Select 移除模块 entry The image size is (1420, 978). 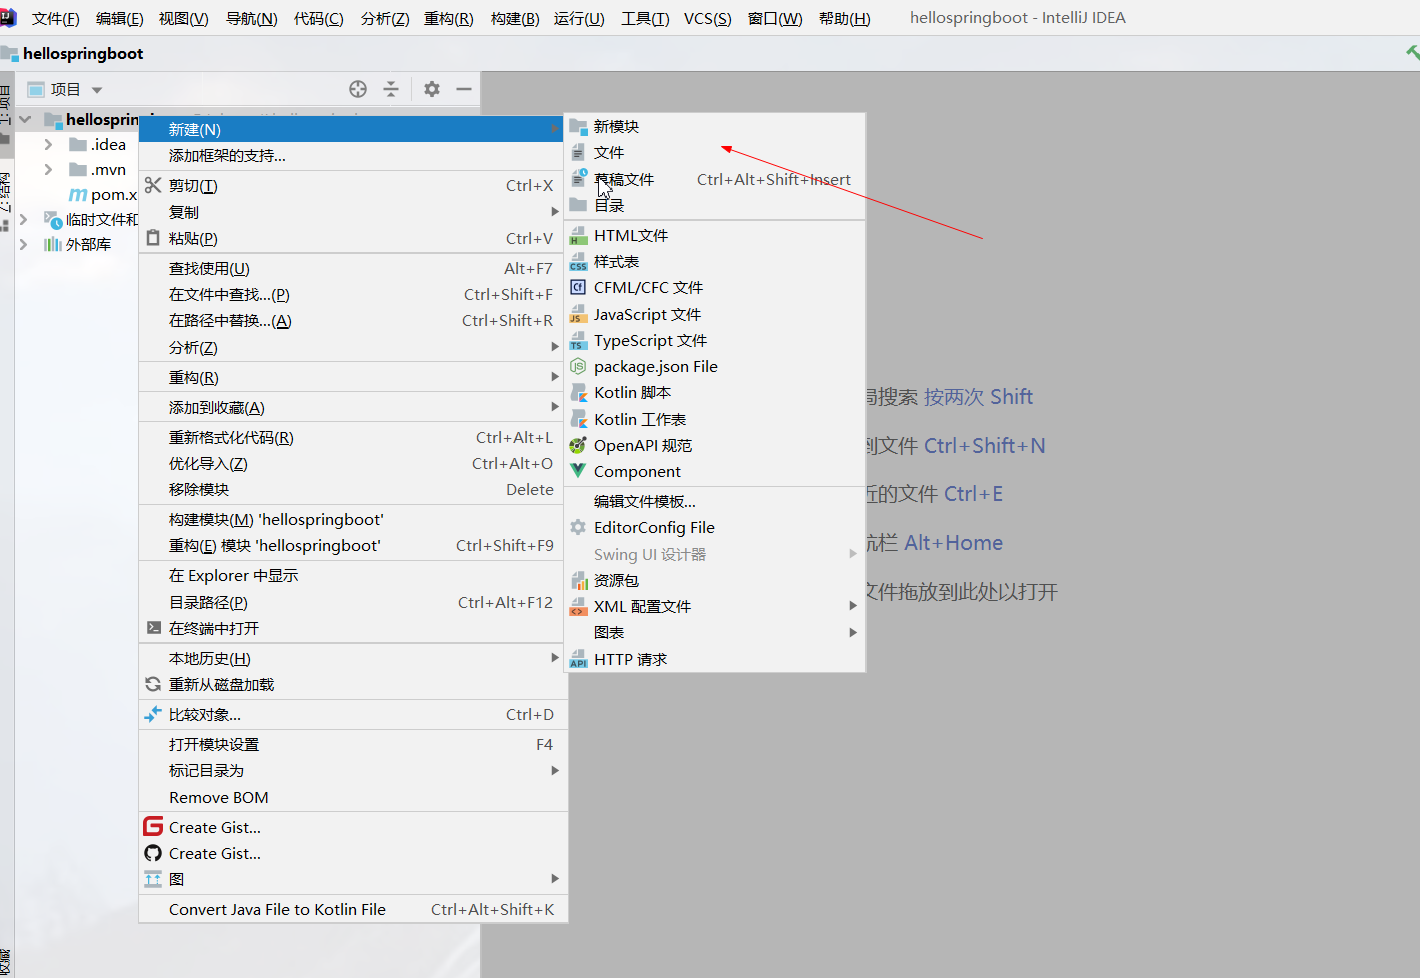coord(353,489)
